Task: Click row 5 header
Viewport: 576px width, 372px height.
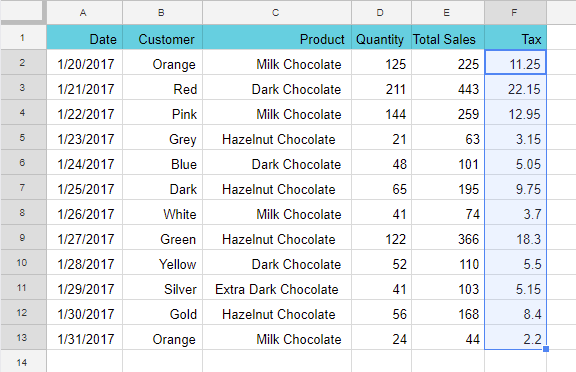Action: tap(23, 137)
